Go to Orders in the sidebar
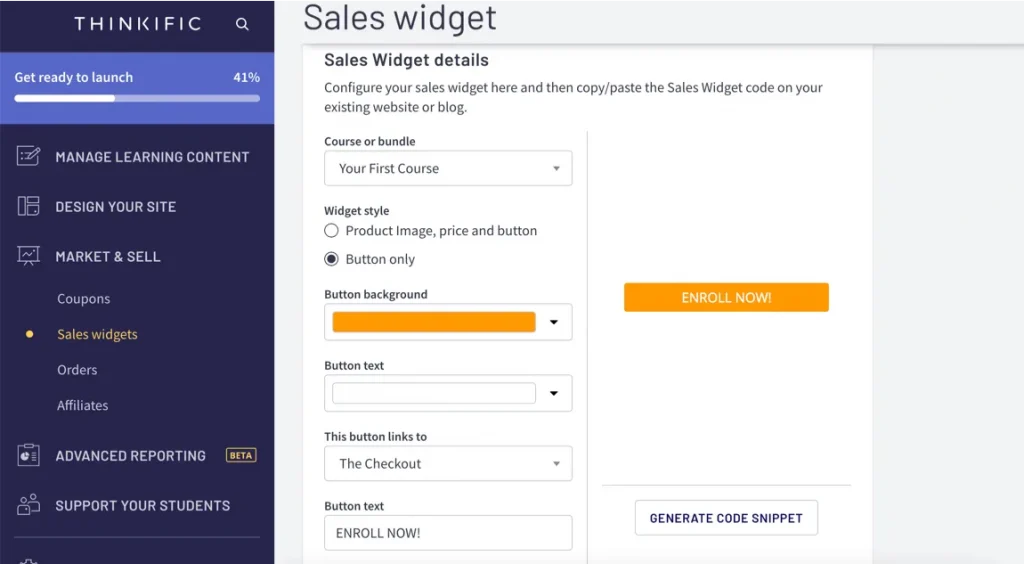Screen dimensions: 1024x564 pos(77,370)
